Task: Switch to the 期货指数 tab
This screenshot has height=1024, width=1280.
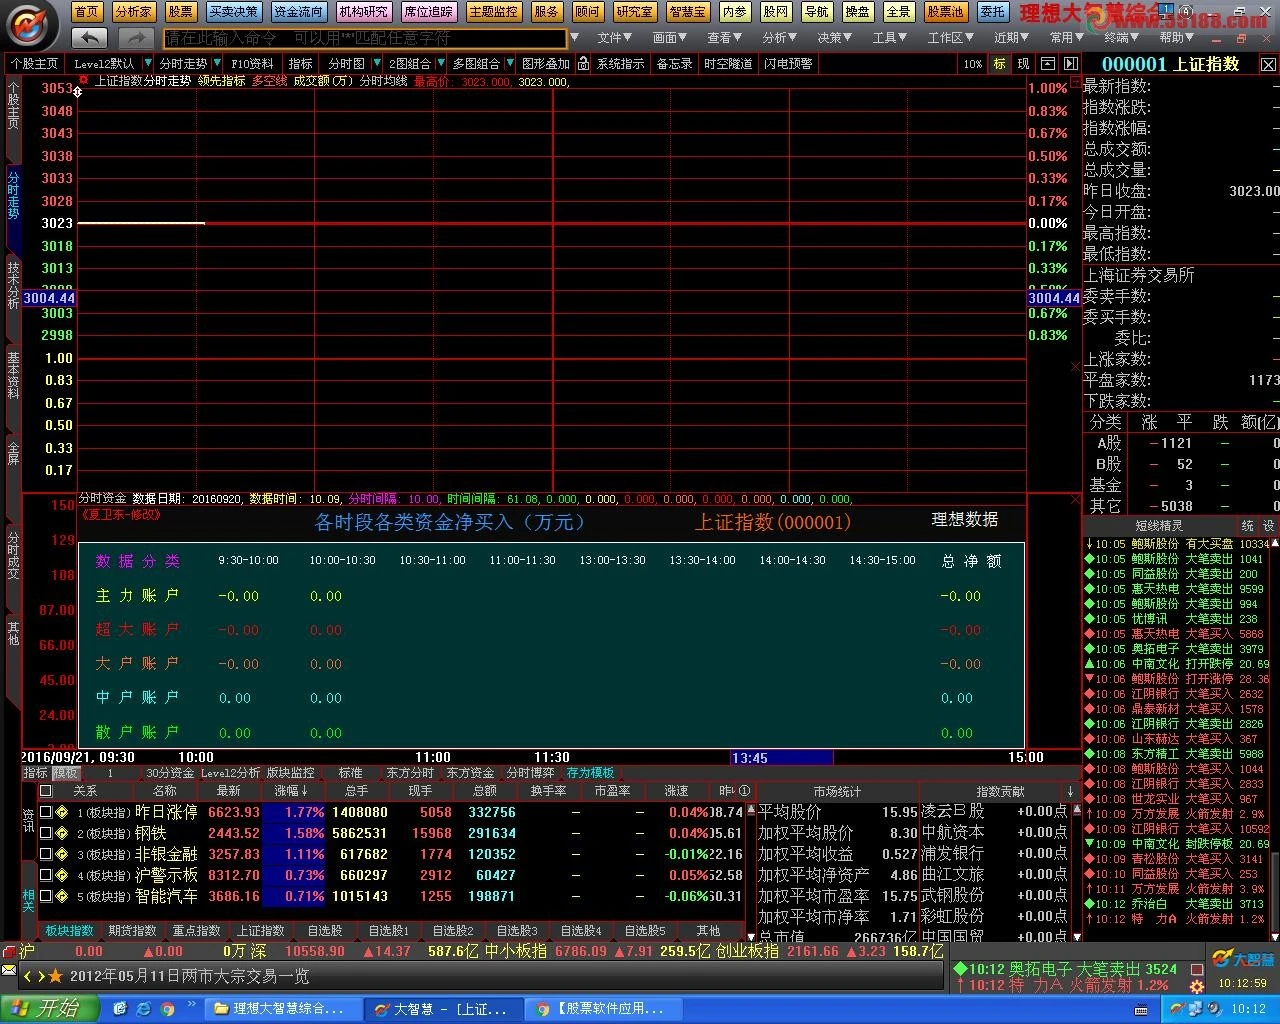Action: 132,930
